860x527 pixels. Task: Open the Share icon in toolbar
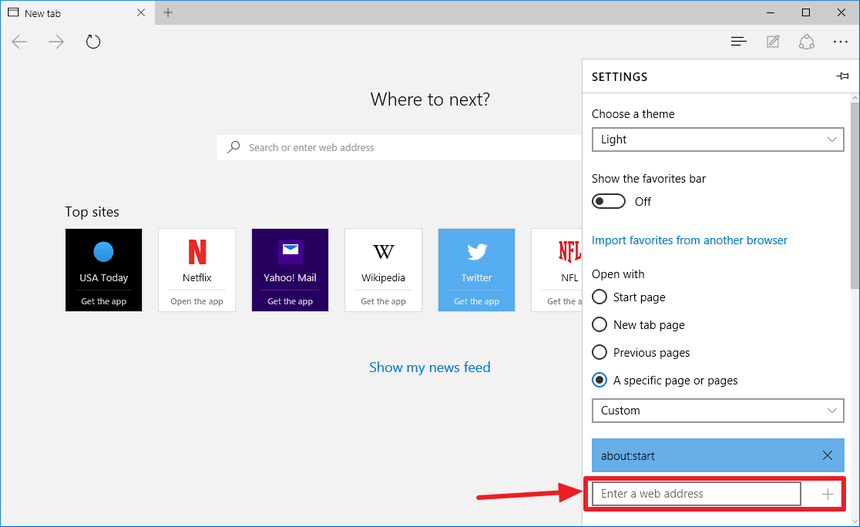click(806, 42)
